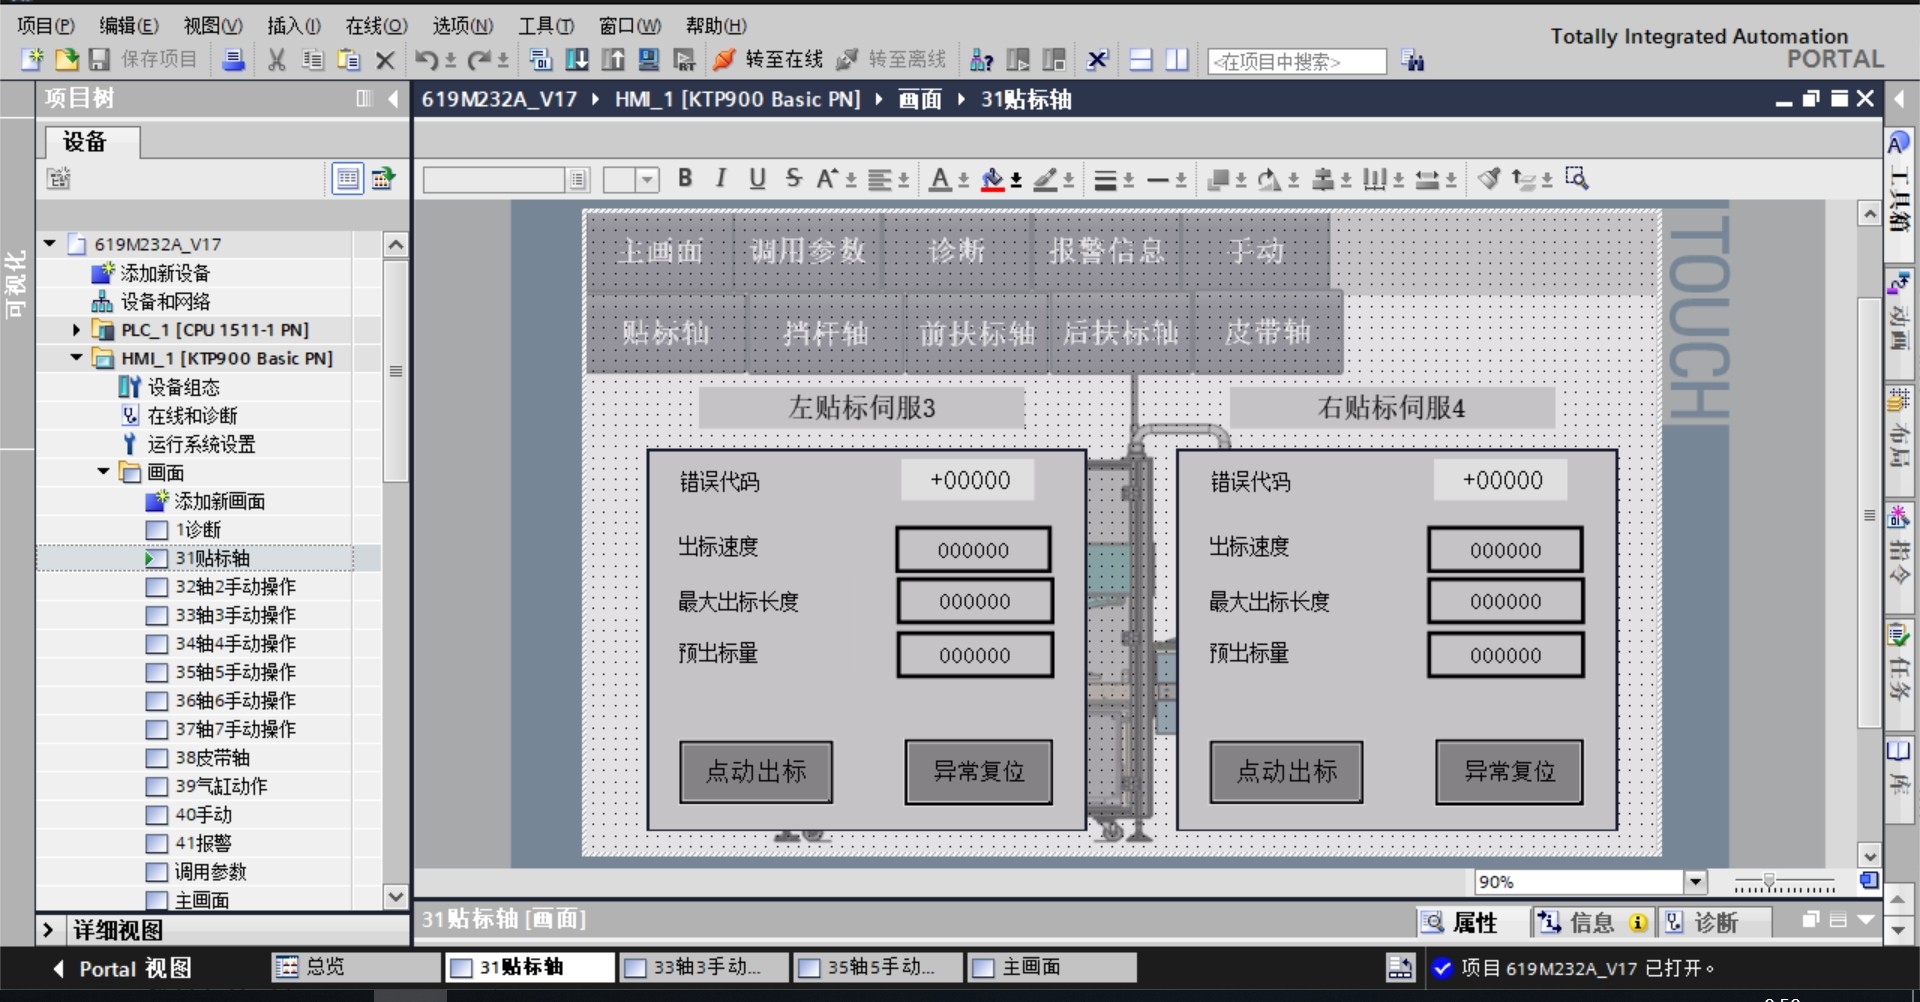
Task: Click right panel 异常复位 button
Action: 1510,772
